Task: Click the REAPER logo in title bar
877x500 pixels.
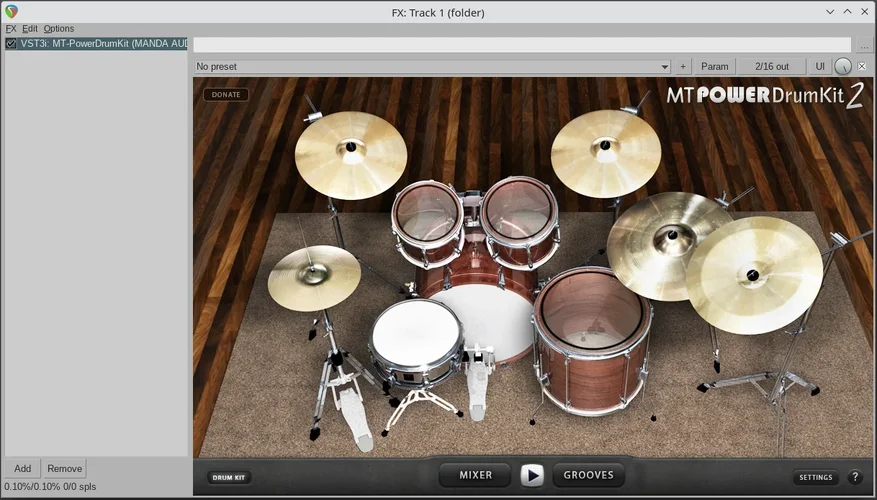Action: pos(11,11)
